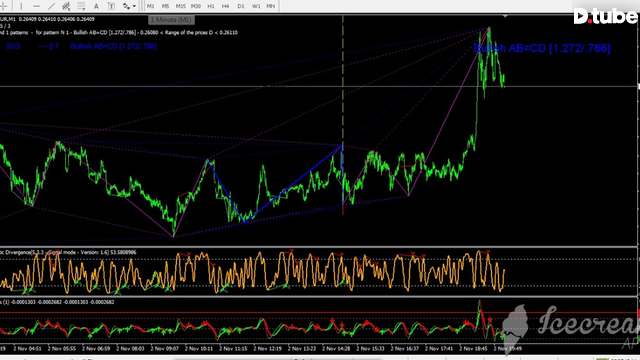Image resolution: width=640 pixels, height=360 pixels.
Task: Switch chart to H1 timeframe
Action: coord(211,6)
